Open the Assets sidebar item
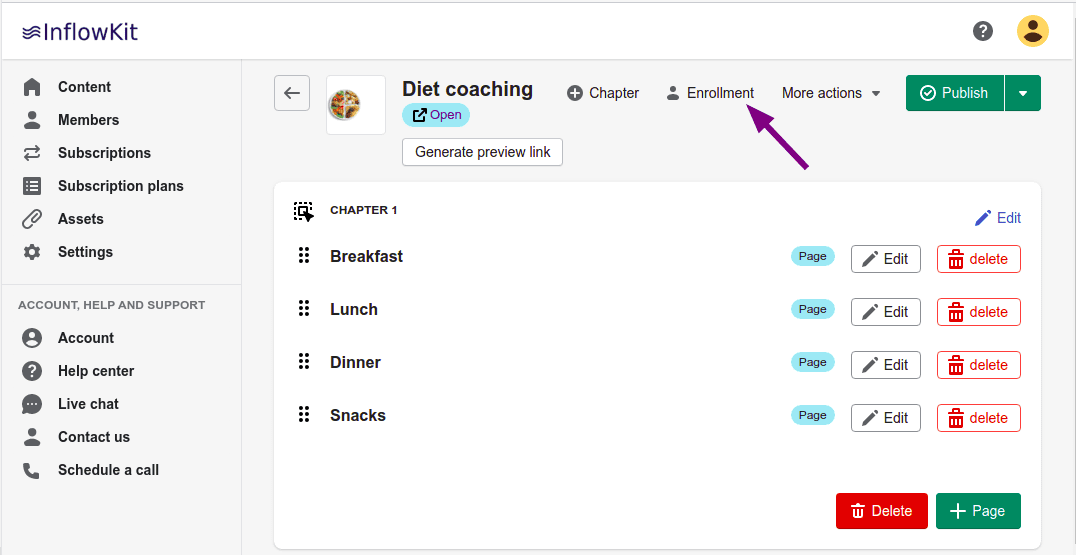 [x=80, y=219]
